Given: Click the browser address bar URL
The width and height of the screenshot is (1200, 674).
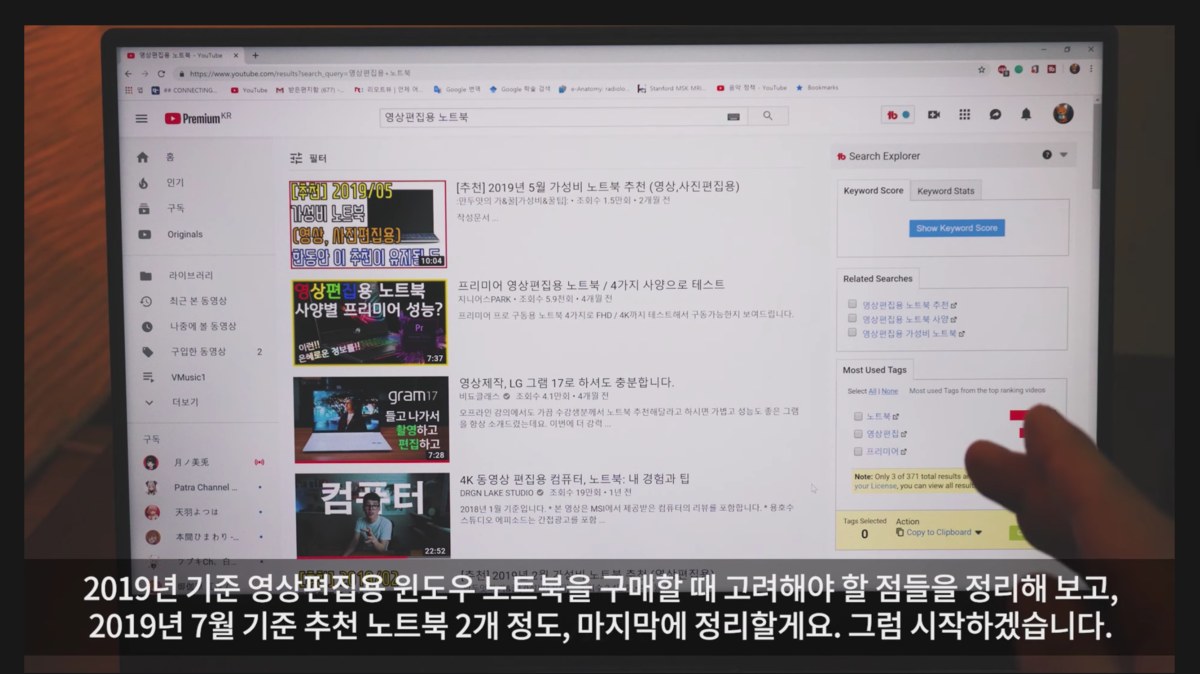Looking at the screenshot, I should click(300, 73).
